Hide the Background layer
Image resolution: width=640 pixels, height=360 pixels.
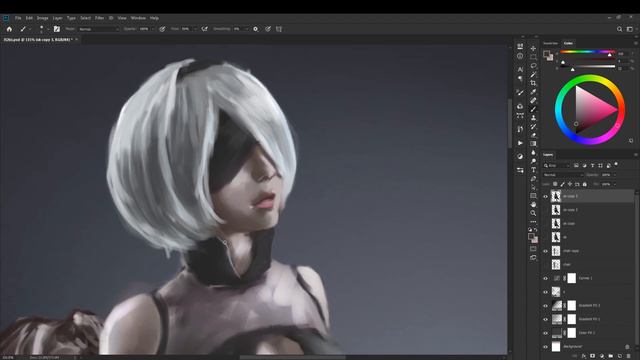tap(545, 347)
